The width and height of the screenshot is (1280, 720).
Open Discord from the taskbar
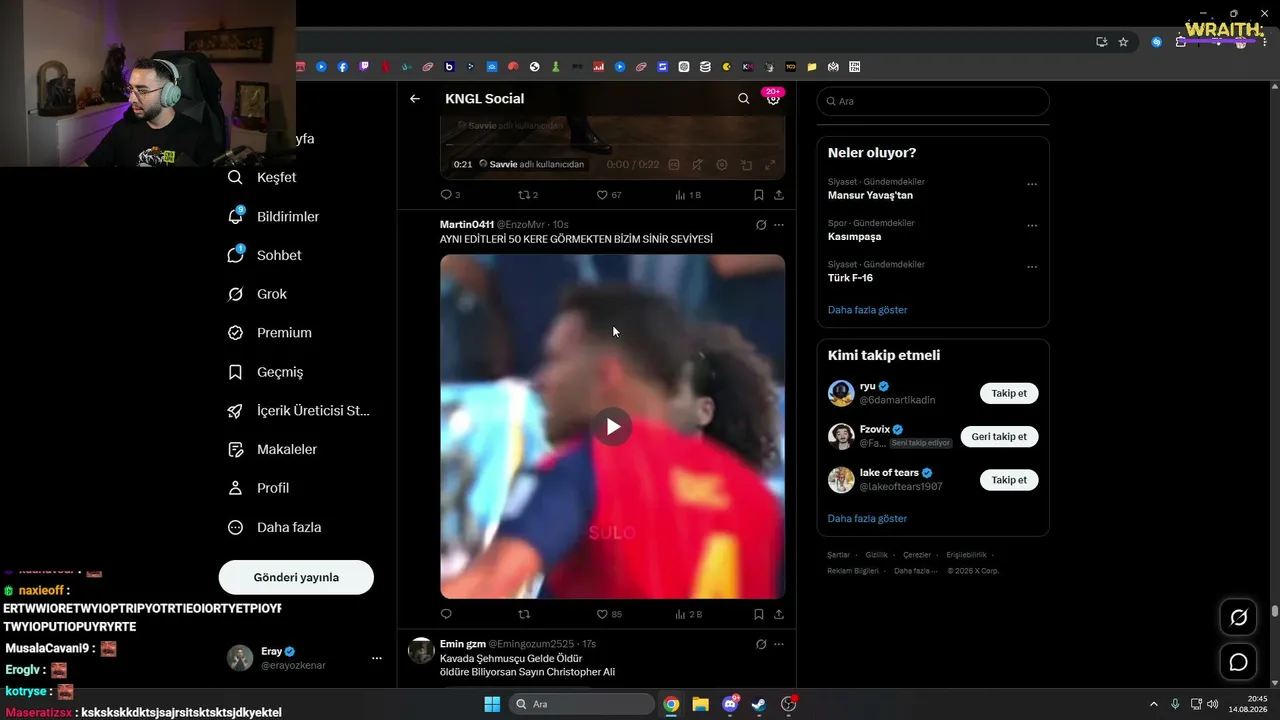click(730, 704)
